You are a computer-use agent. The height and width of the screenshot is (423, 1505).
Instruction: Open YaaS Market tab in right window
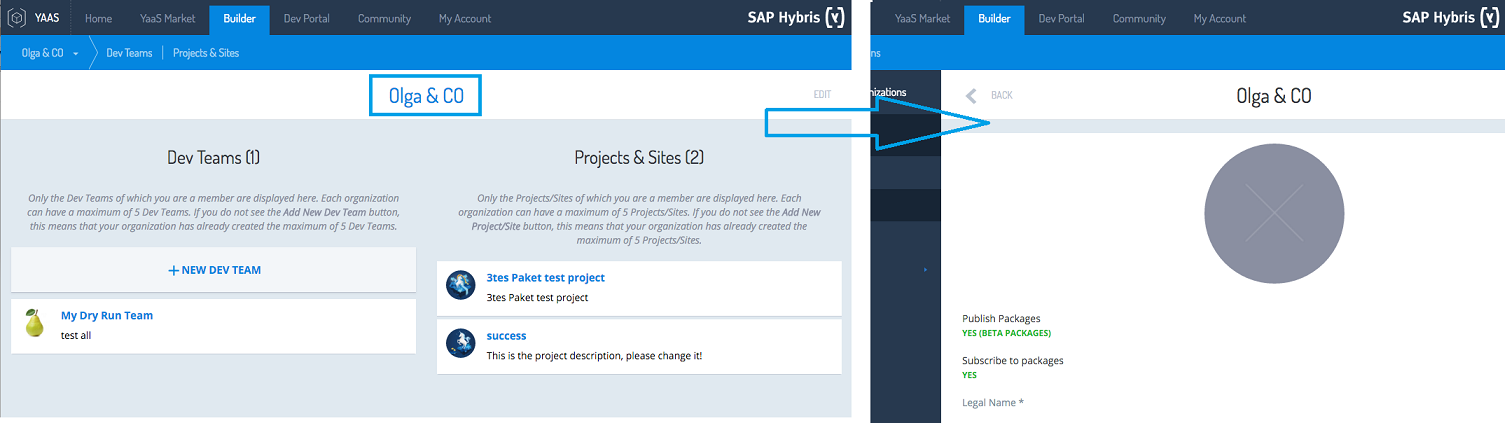click(922, 18)
